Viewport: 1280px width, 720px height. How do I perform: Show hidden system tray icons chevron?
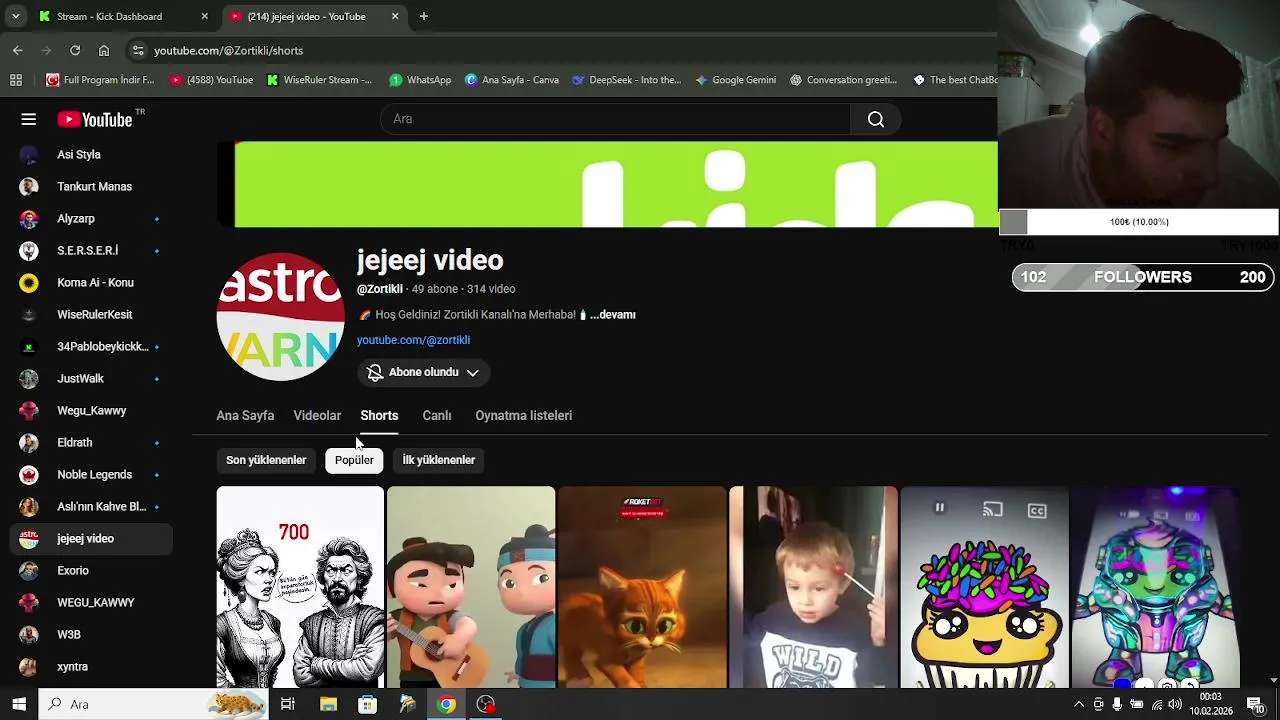click(x=1078, y=704)
